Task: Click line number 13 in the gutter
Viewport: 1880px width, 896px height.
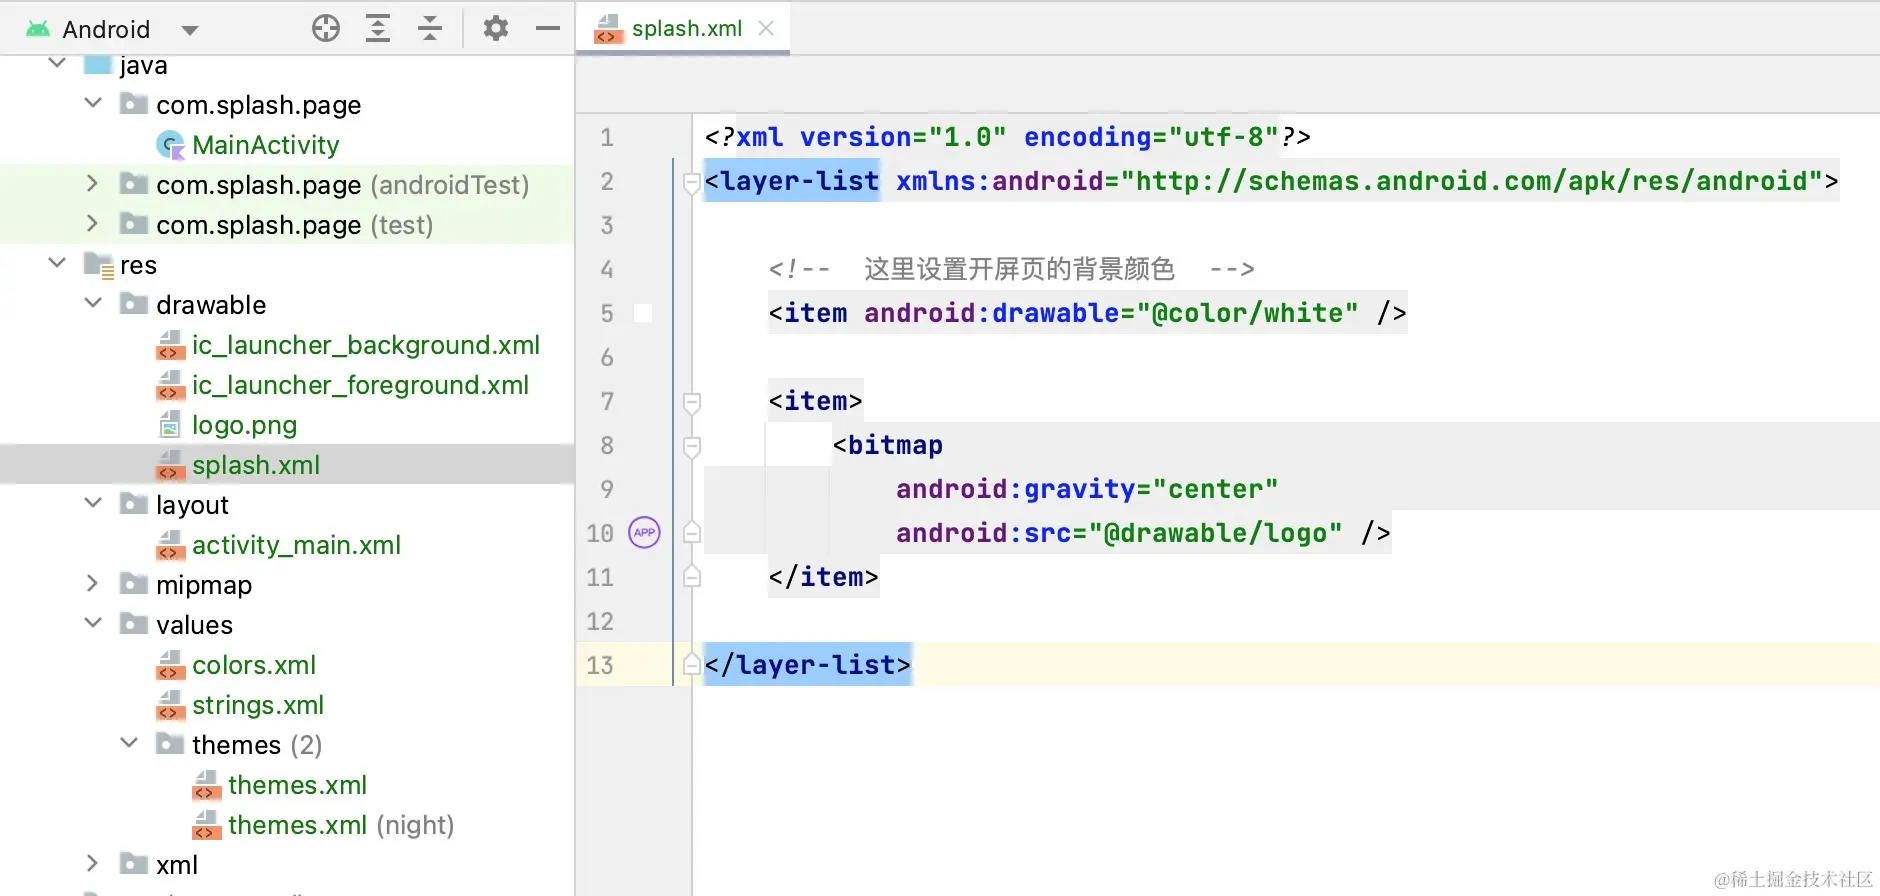Action: click(x=600, y=665)
